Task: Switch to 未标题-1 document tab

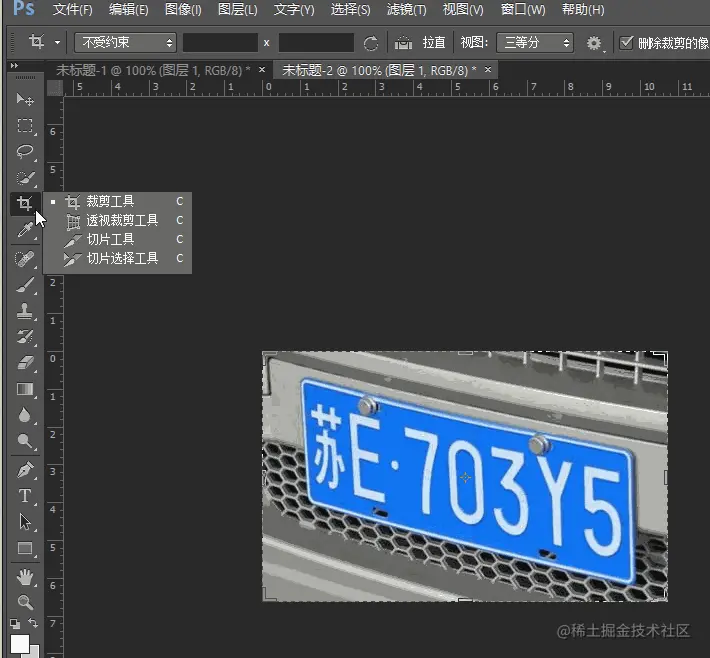Action: [x=153, y=70]
